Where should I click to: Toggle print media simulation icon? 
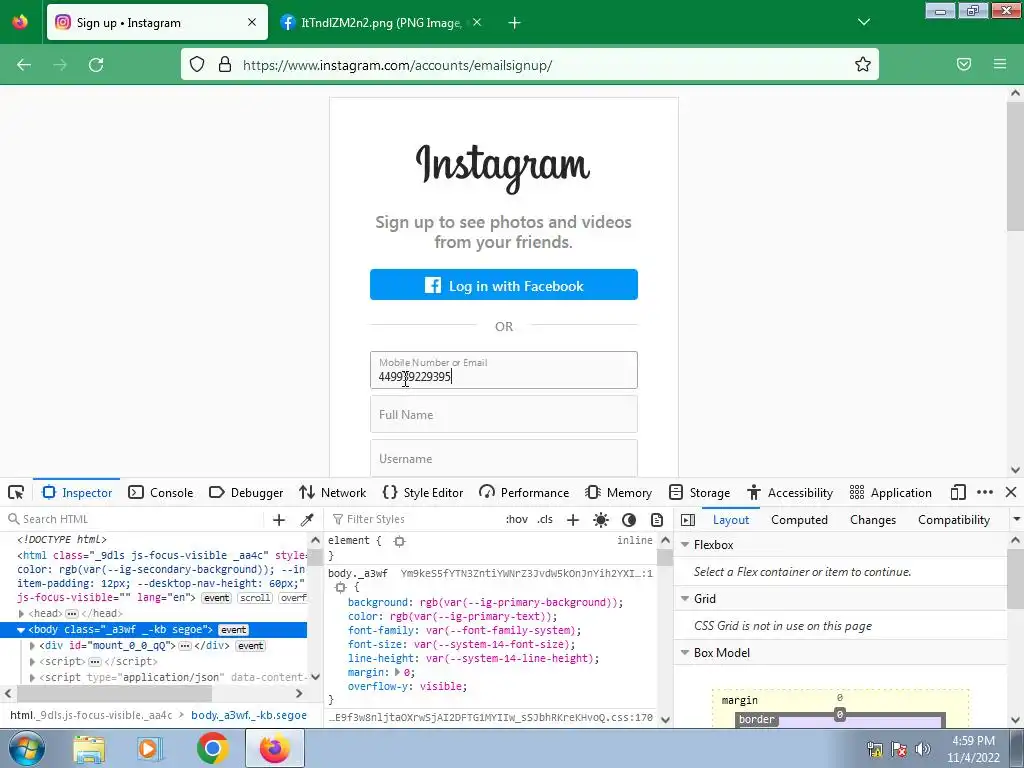(x=657, y=520)
